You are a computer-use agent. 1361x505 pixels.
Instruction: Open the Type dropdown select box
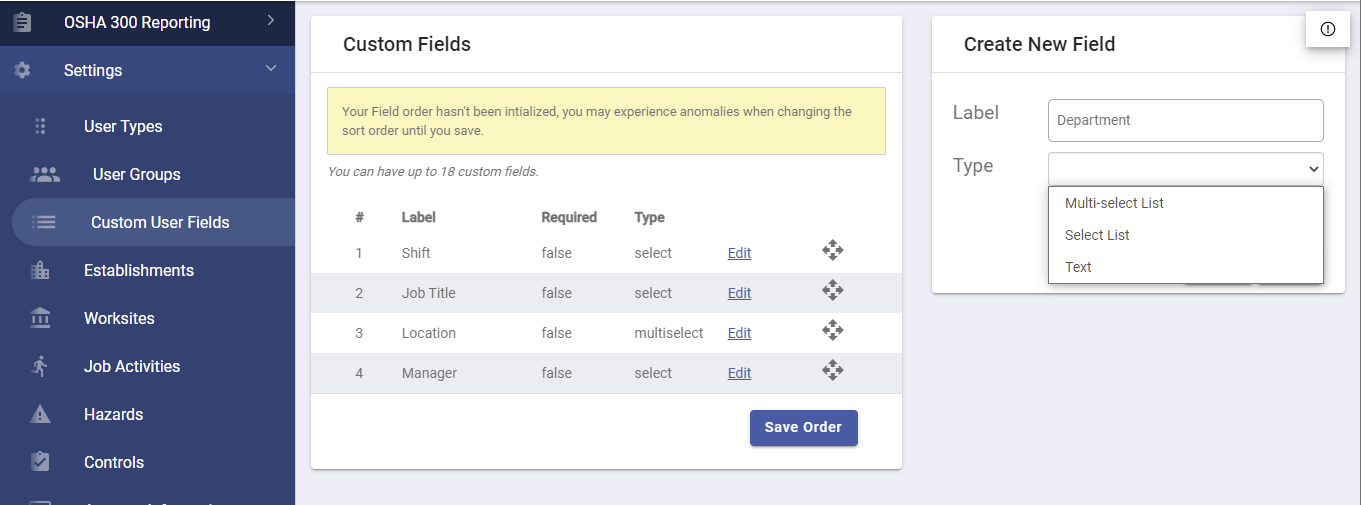1185,168
